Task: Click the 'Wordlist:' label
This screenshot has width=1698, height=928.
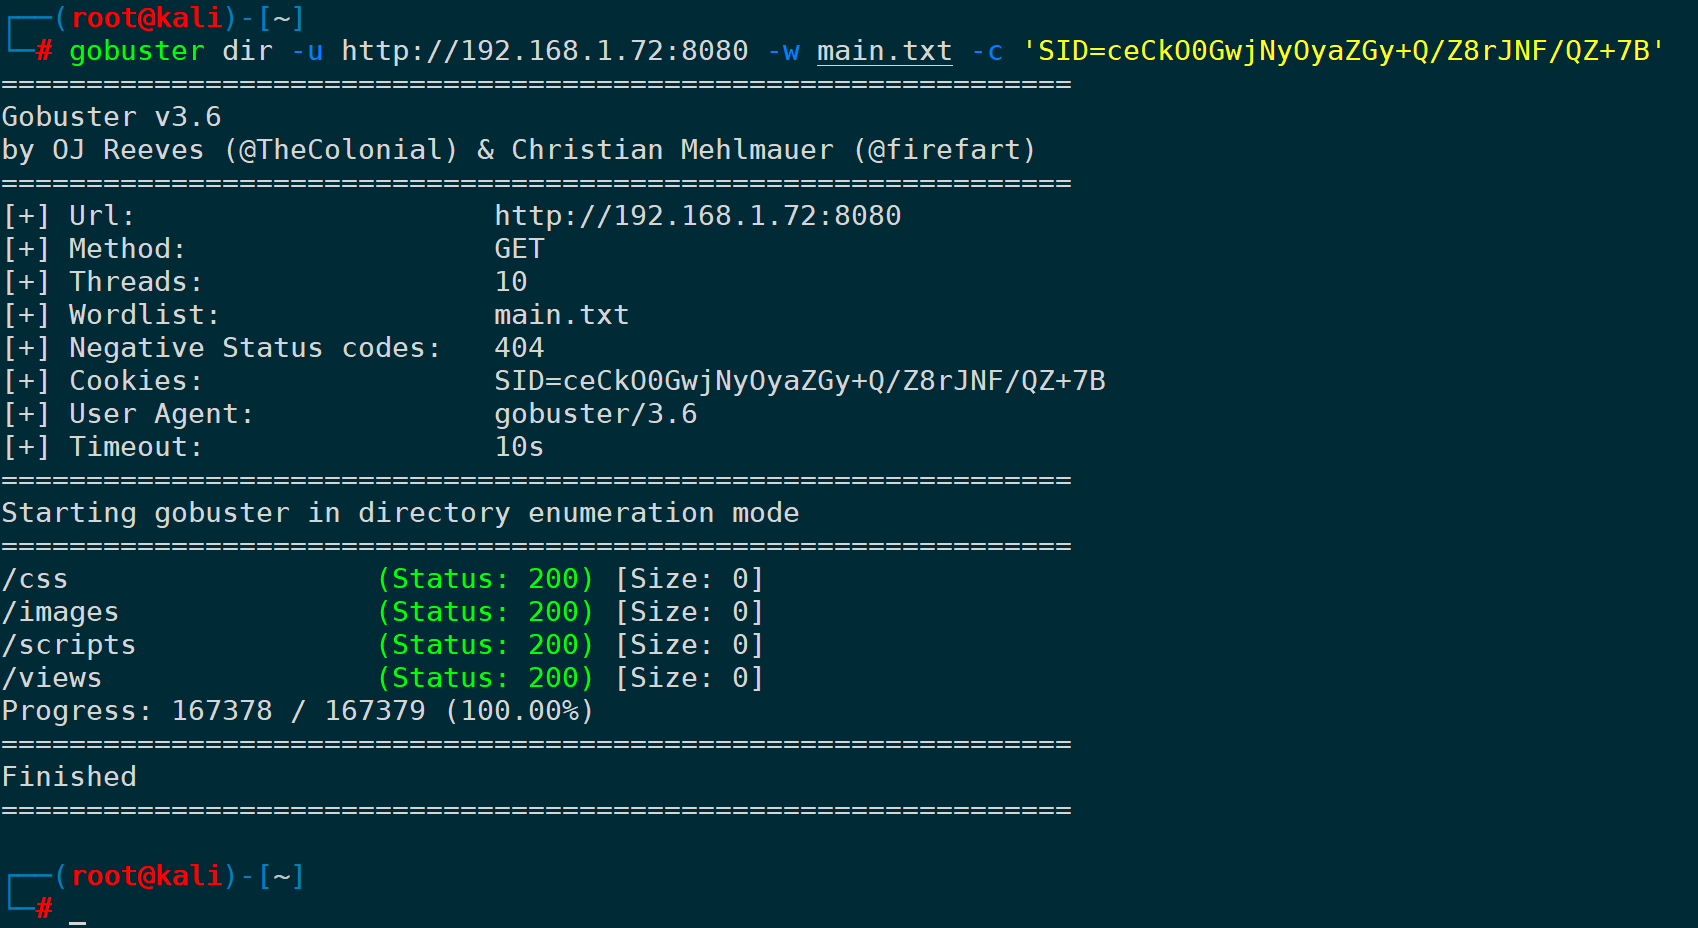Action: (x=144, y=315)
